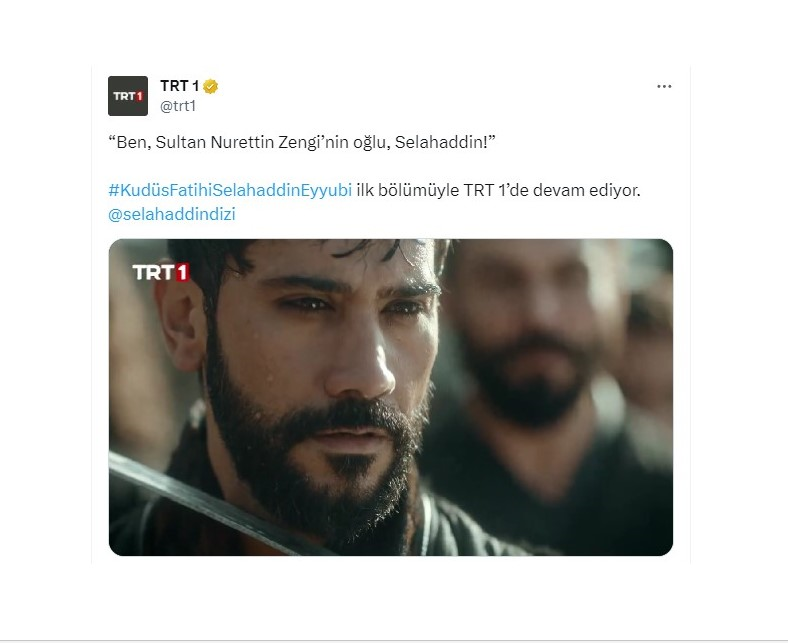Open the #KudüsFatihiSelahaddinEyyubi hashtag

click(230, 191)
